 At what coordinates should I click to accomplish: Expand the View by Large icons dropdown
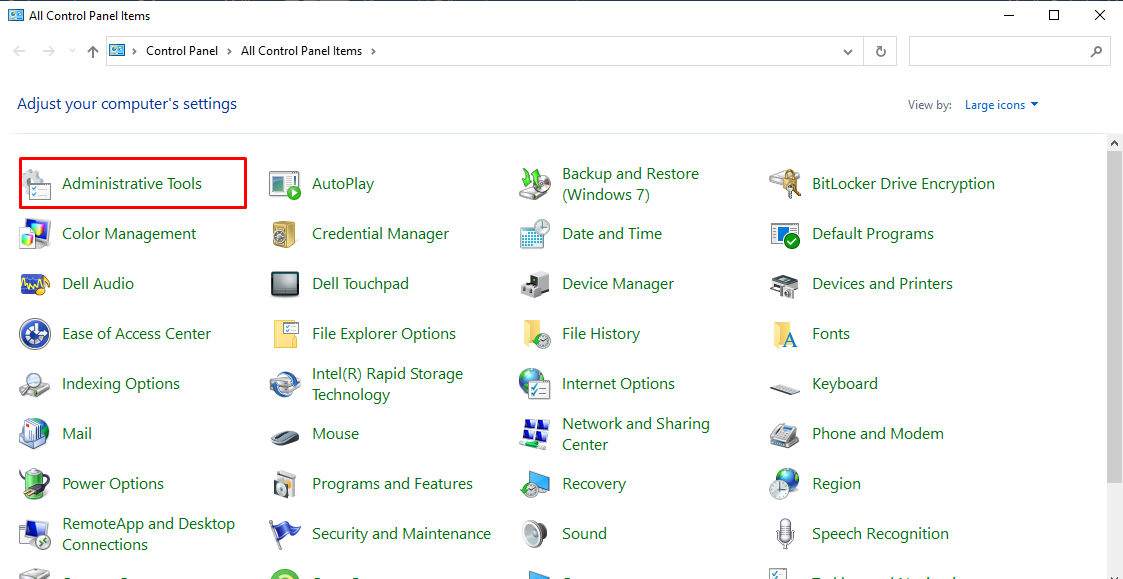click(x=1002, y=105)
